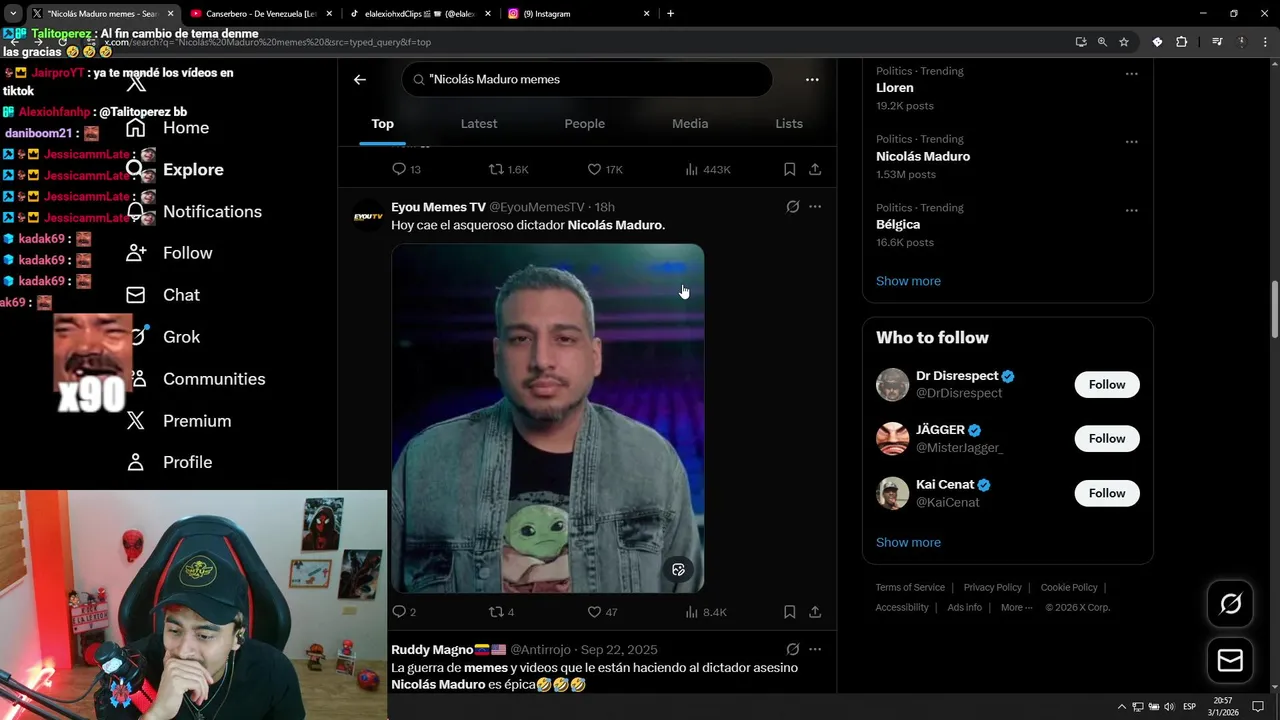1280x720 pixels.
Task: Open Grok icon on Ruddy Magno post
Action: point(793,649)
